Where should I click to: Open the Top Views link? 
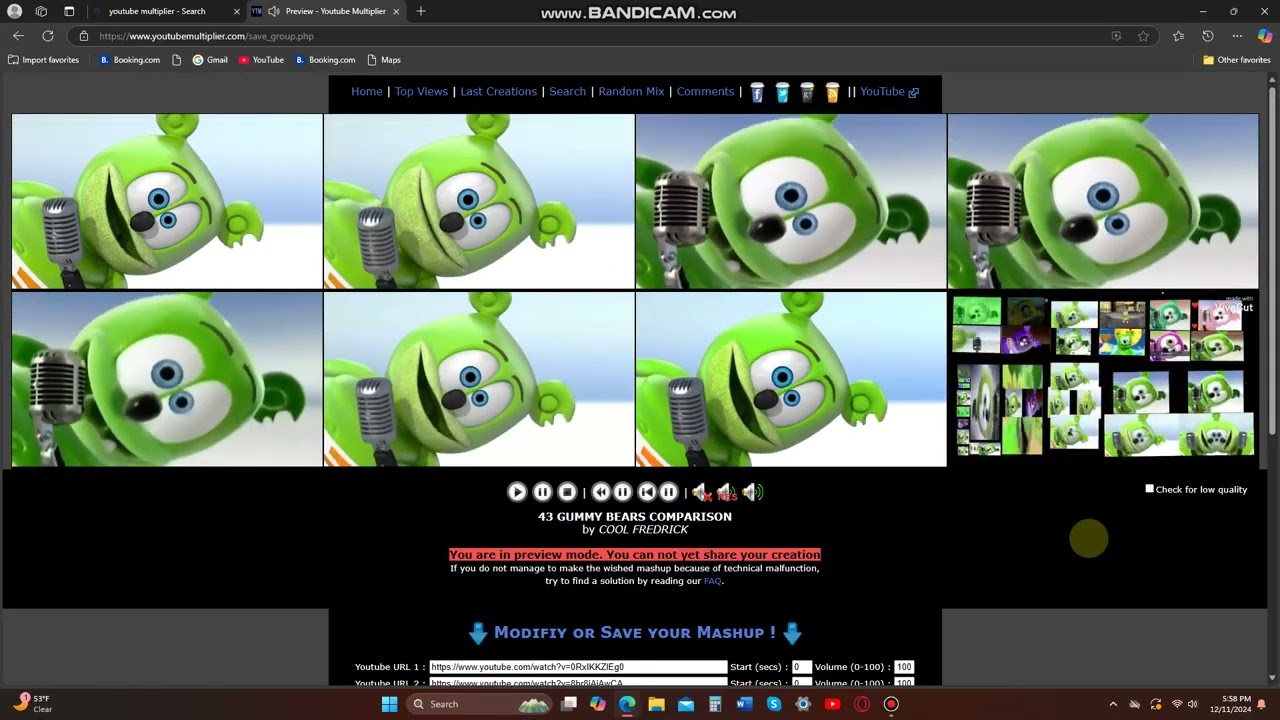421,91
